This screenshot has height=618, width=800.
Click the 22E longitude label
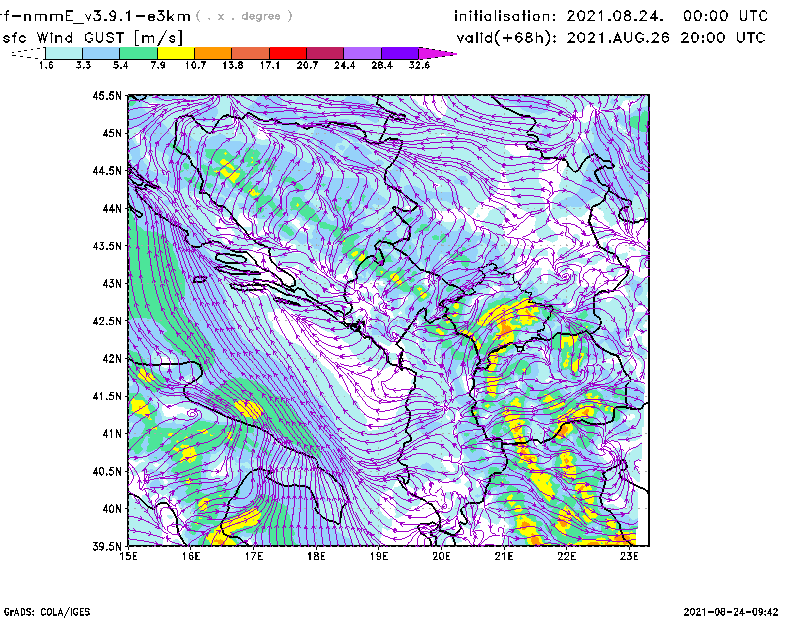tap(566, 556)
